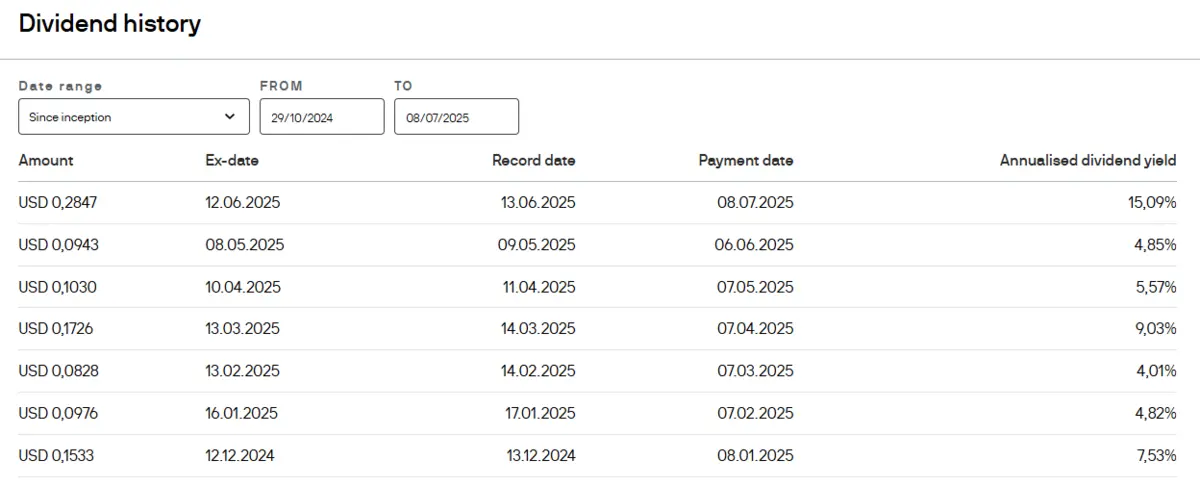
Task: Click the Dividend history heading
Action: click(x=110, y=24)
